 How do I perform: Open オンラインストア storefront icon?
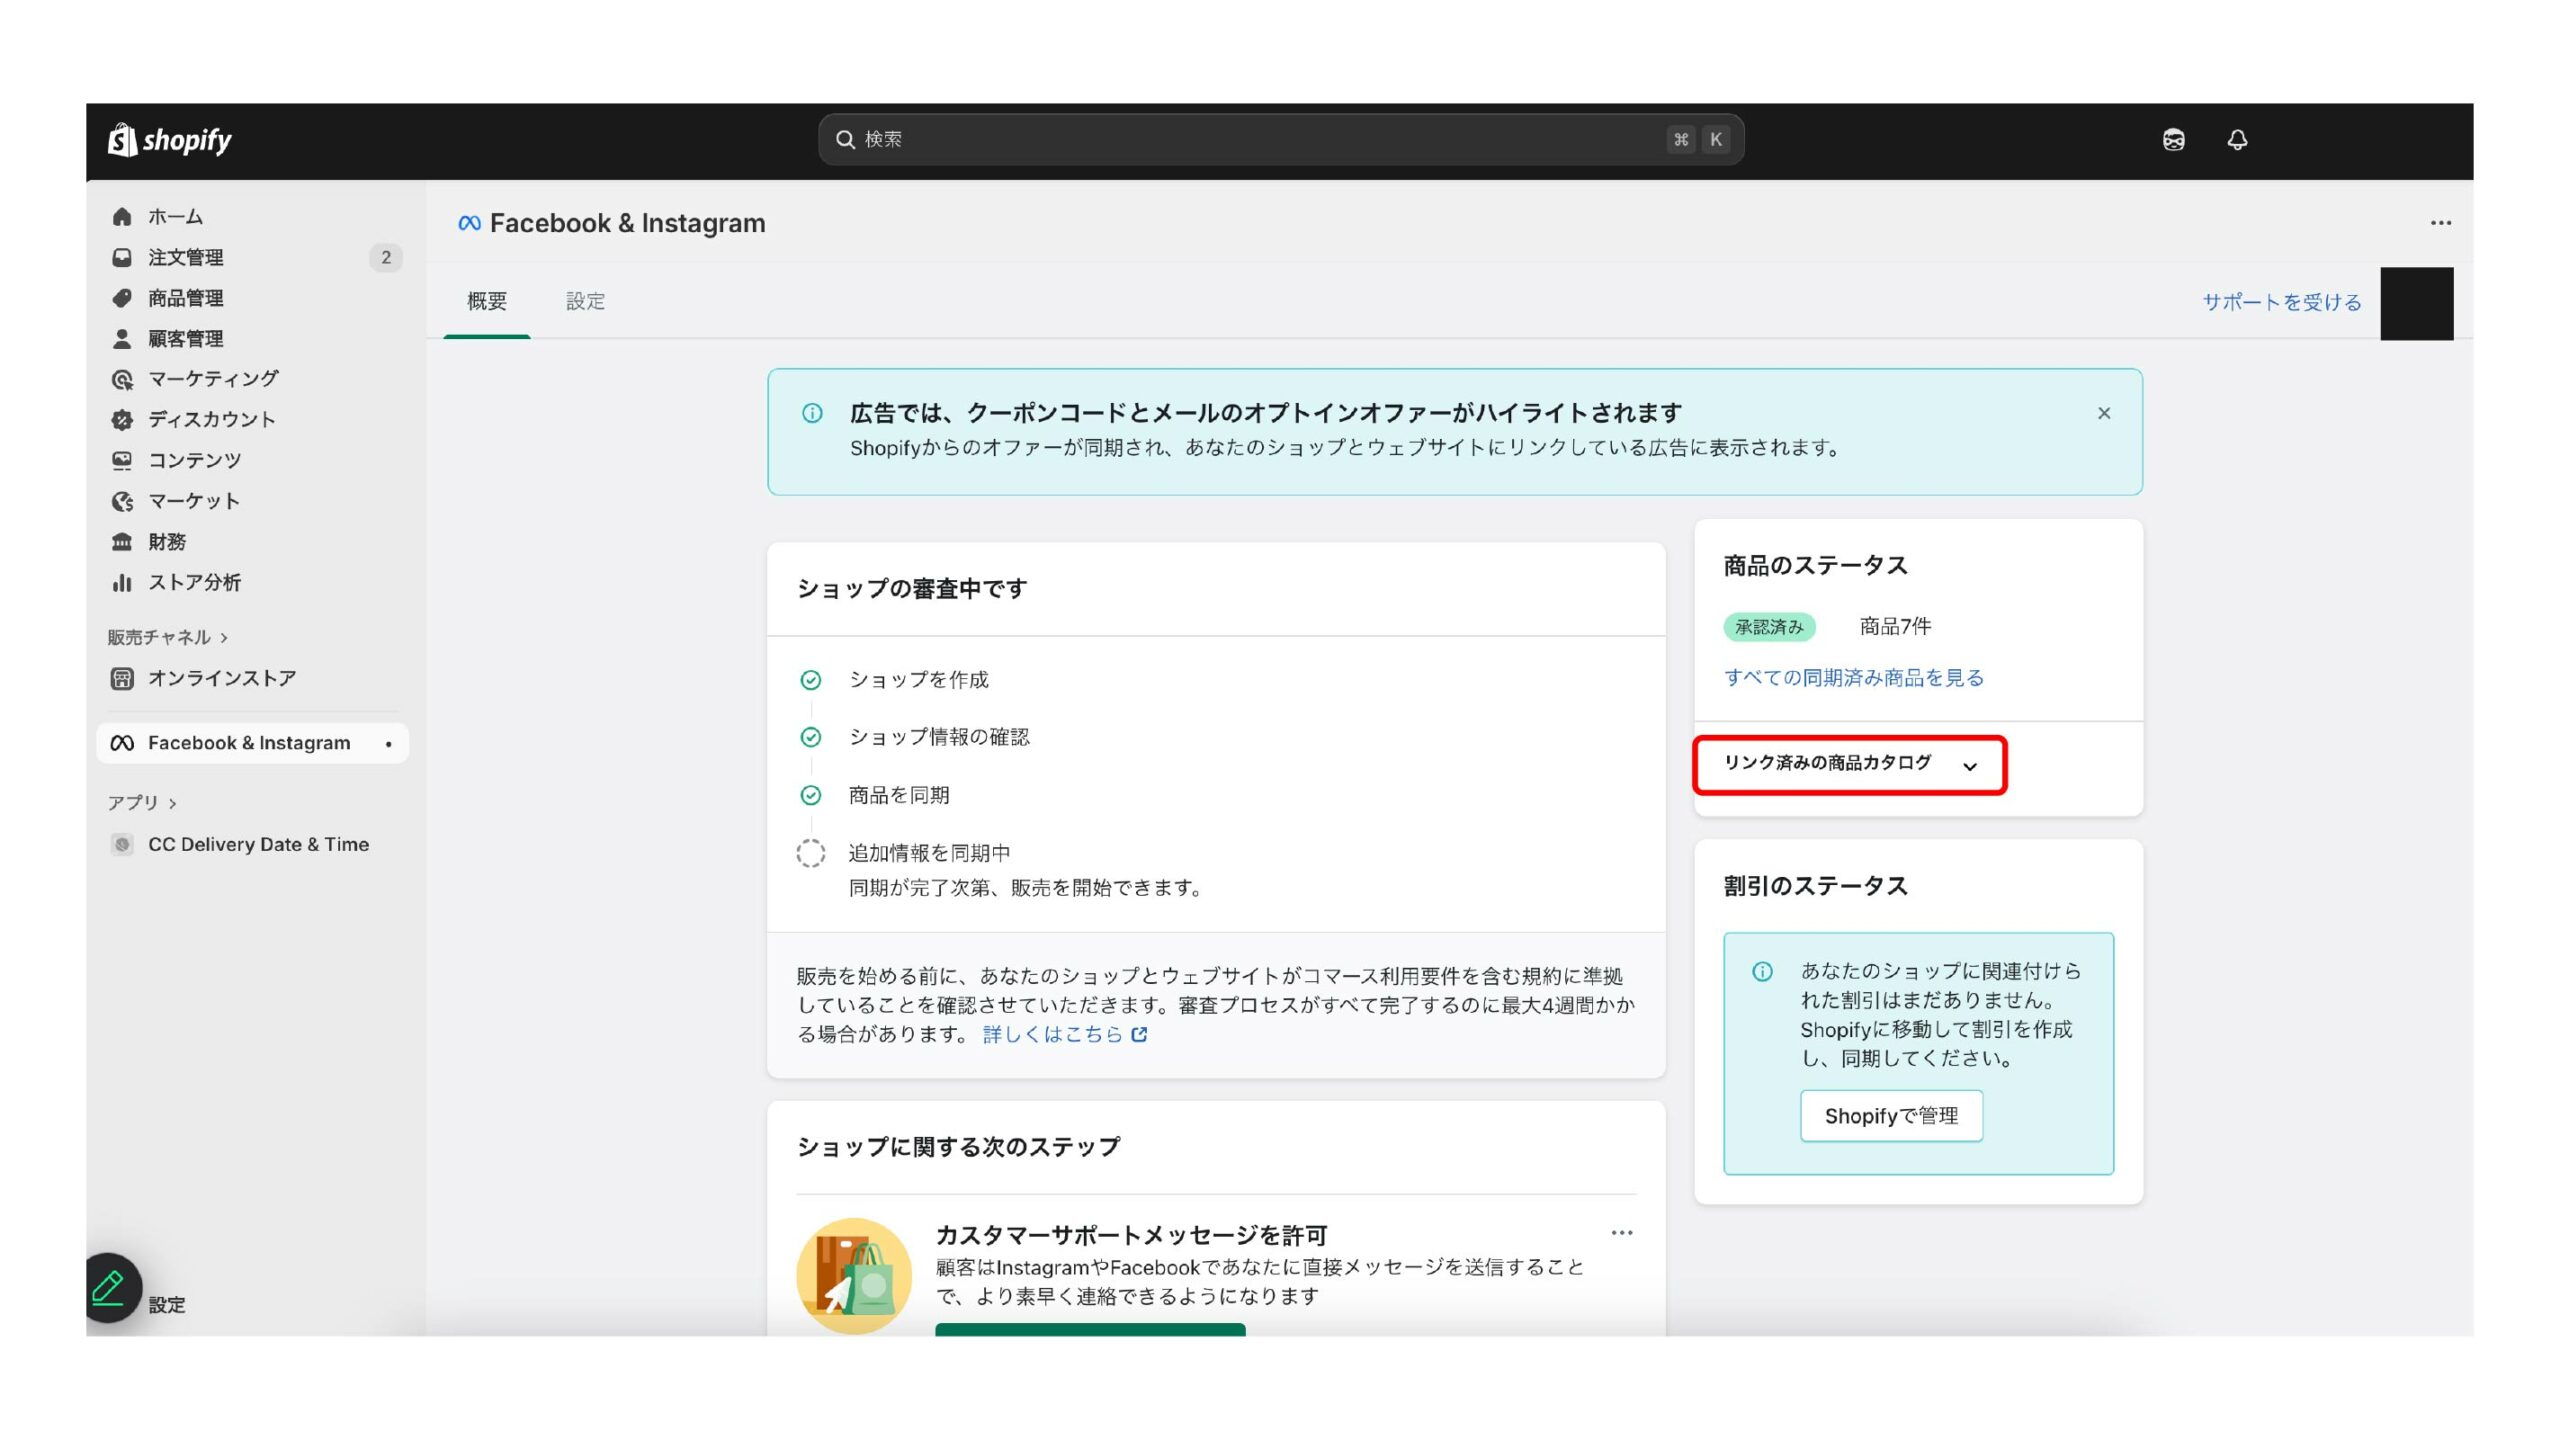tap(122, 679)
